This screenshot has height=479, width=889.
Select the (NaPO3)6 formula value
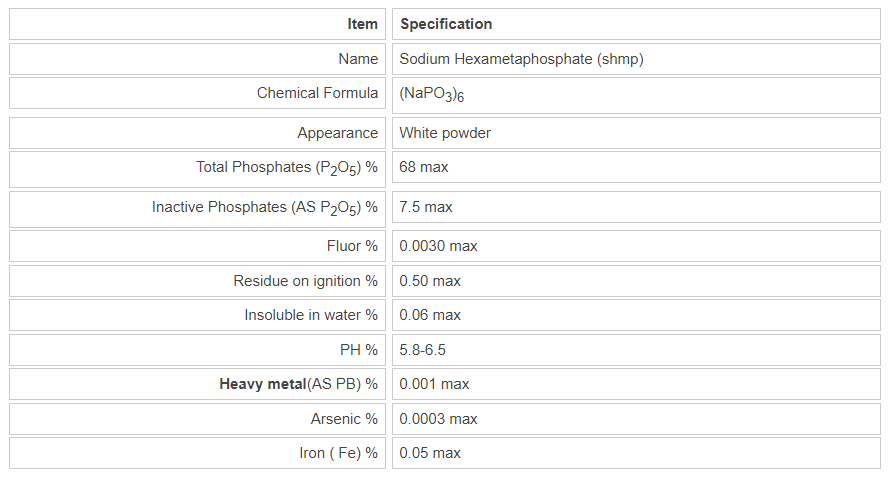point(429,94)
